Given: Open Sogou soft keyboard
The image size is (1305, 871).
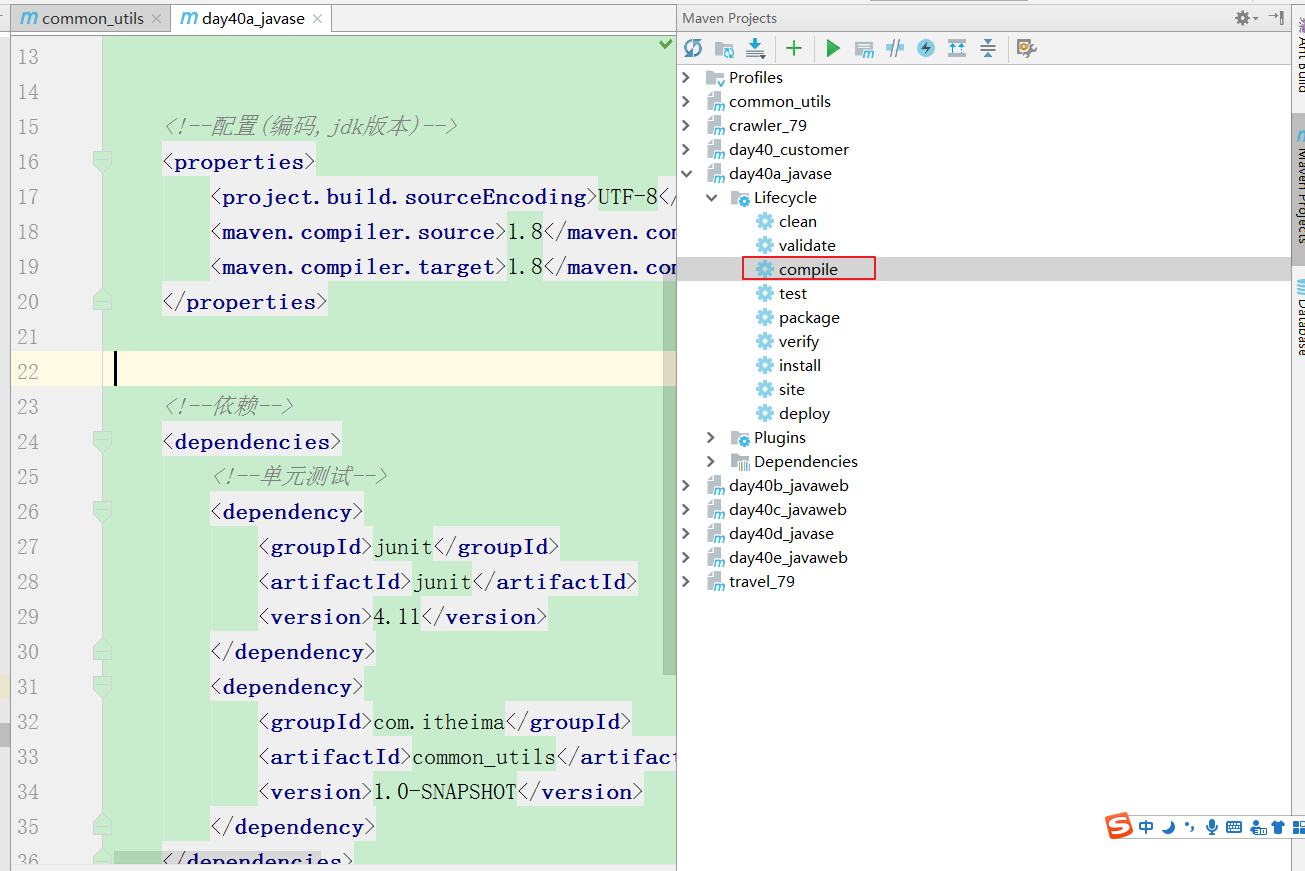Looking at the screenshot, I should 1234,827.
